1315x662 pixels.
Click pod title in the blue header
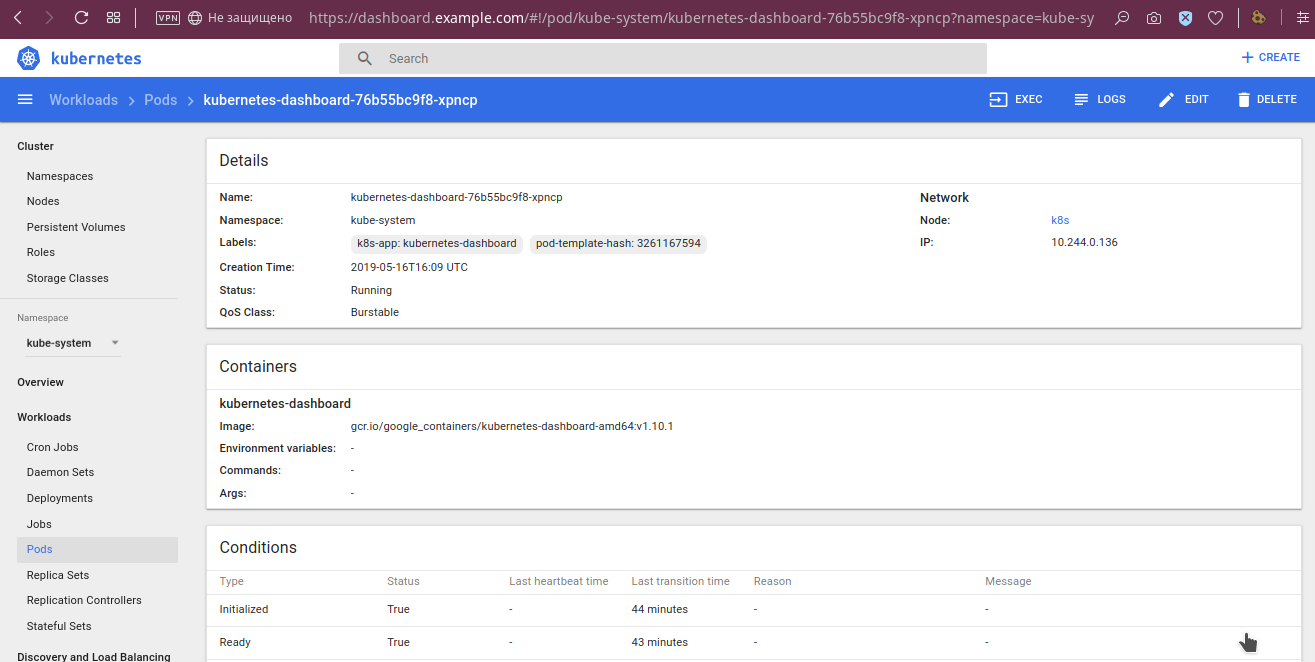(x=340, y=100)
